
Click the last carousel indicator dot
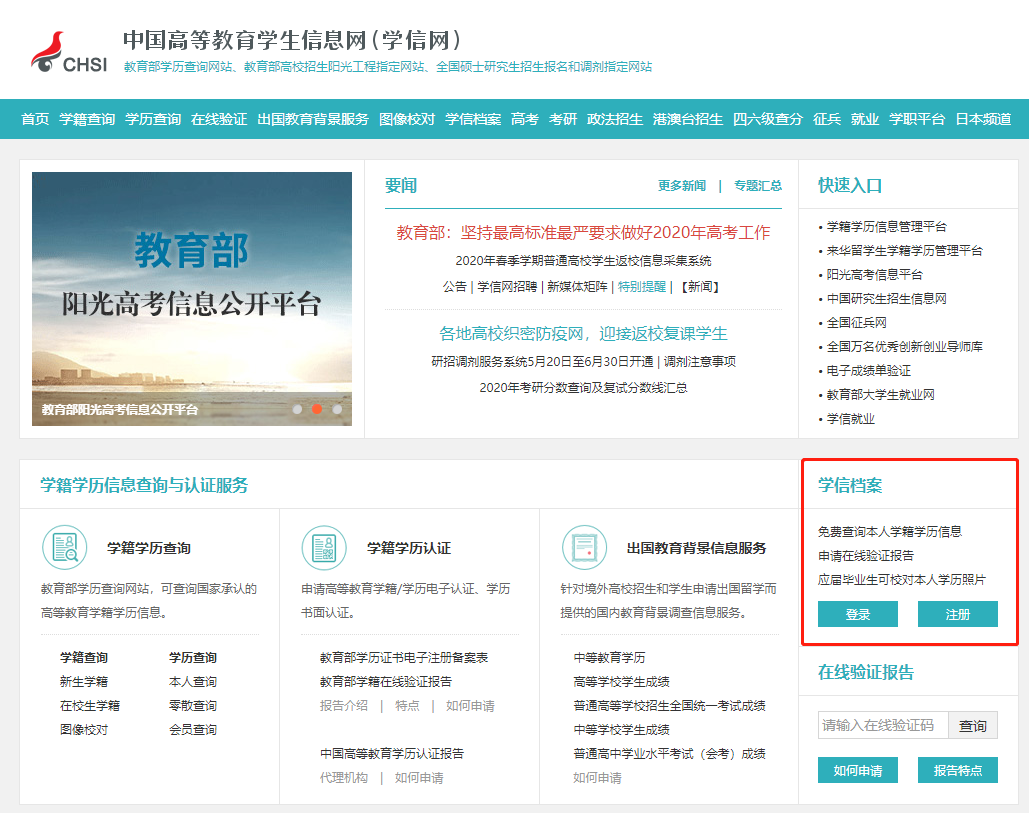click(x=339, y=409)
